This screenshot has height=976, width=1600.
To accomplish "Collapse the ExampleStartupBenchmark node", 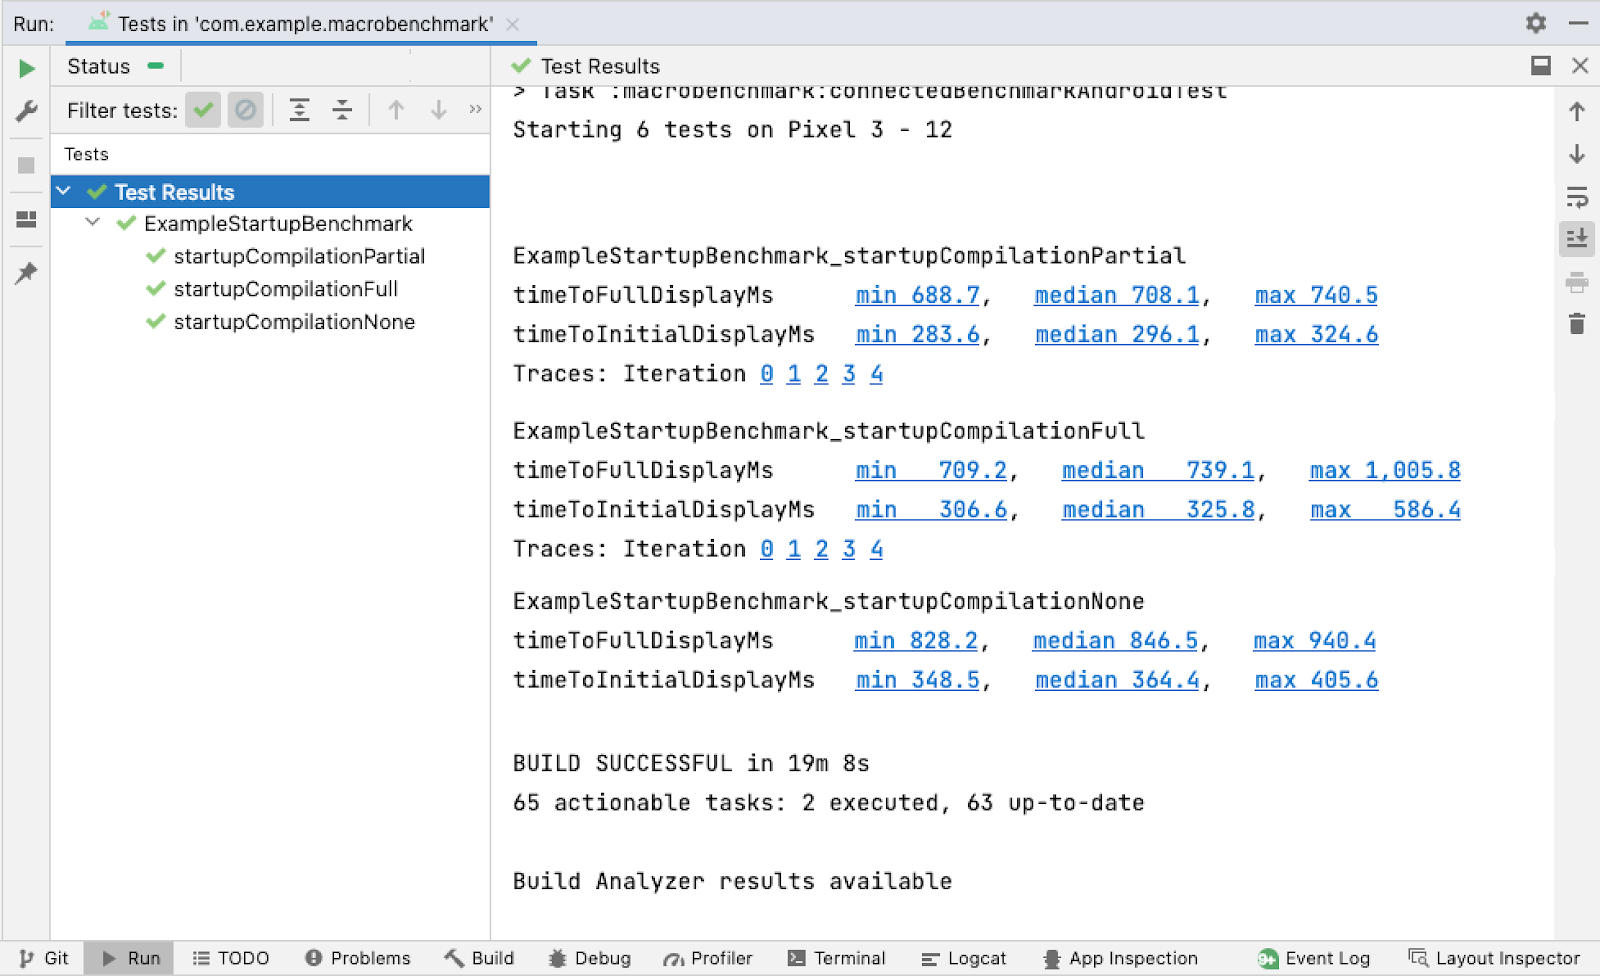I will click(93, 223).
